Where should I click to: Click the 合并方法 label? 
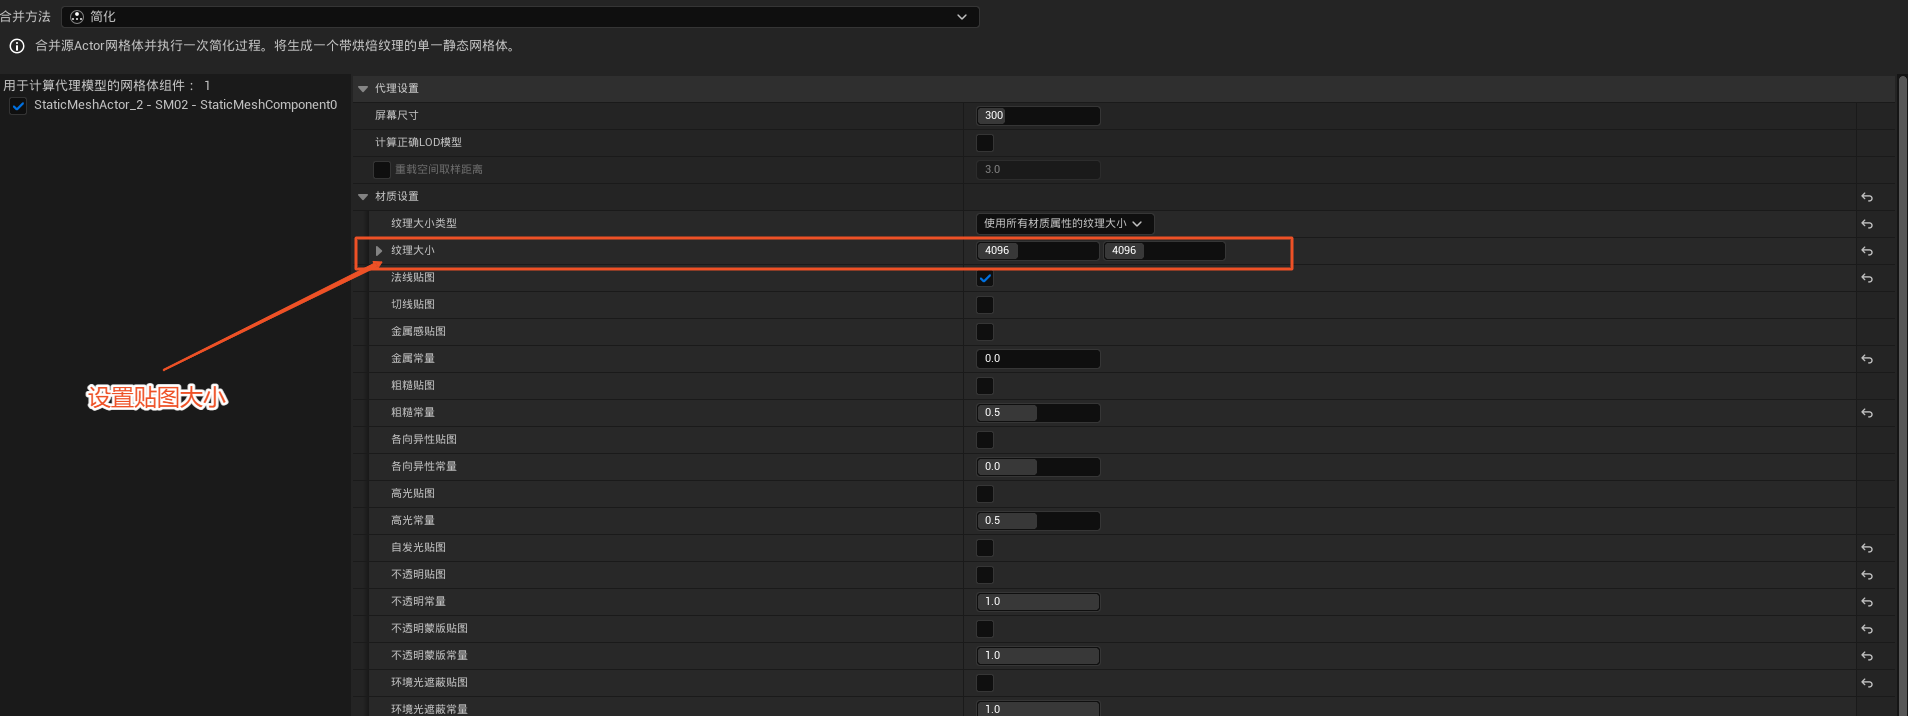25,17
